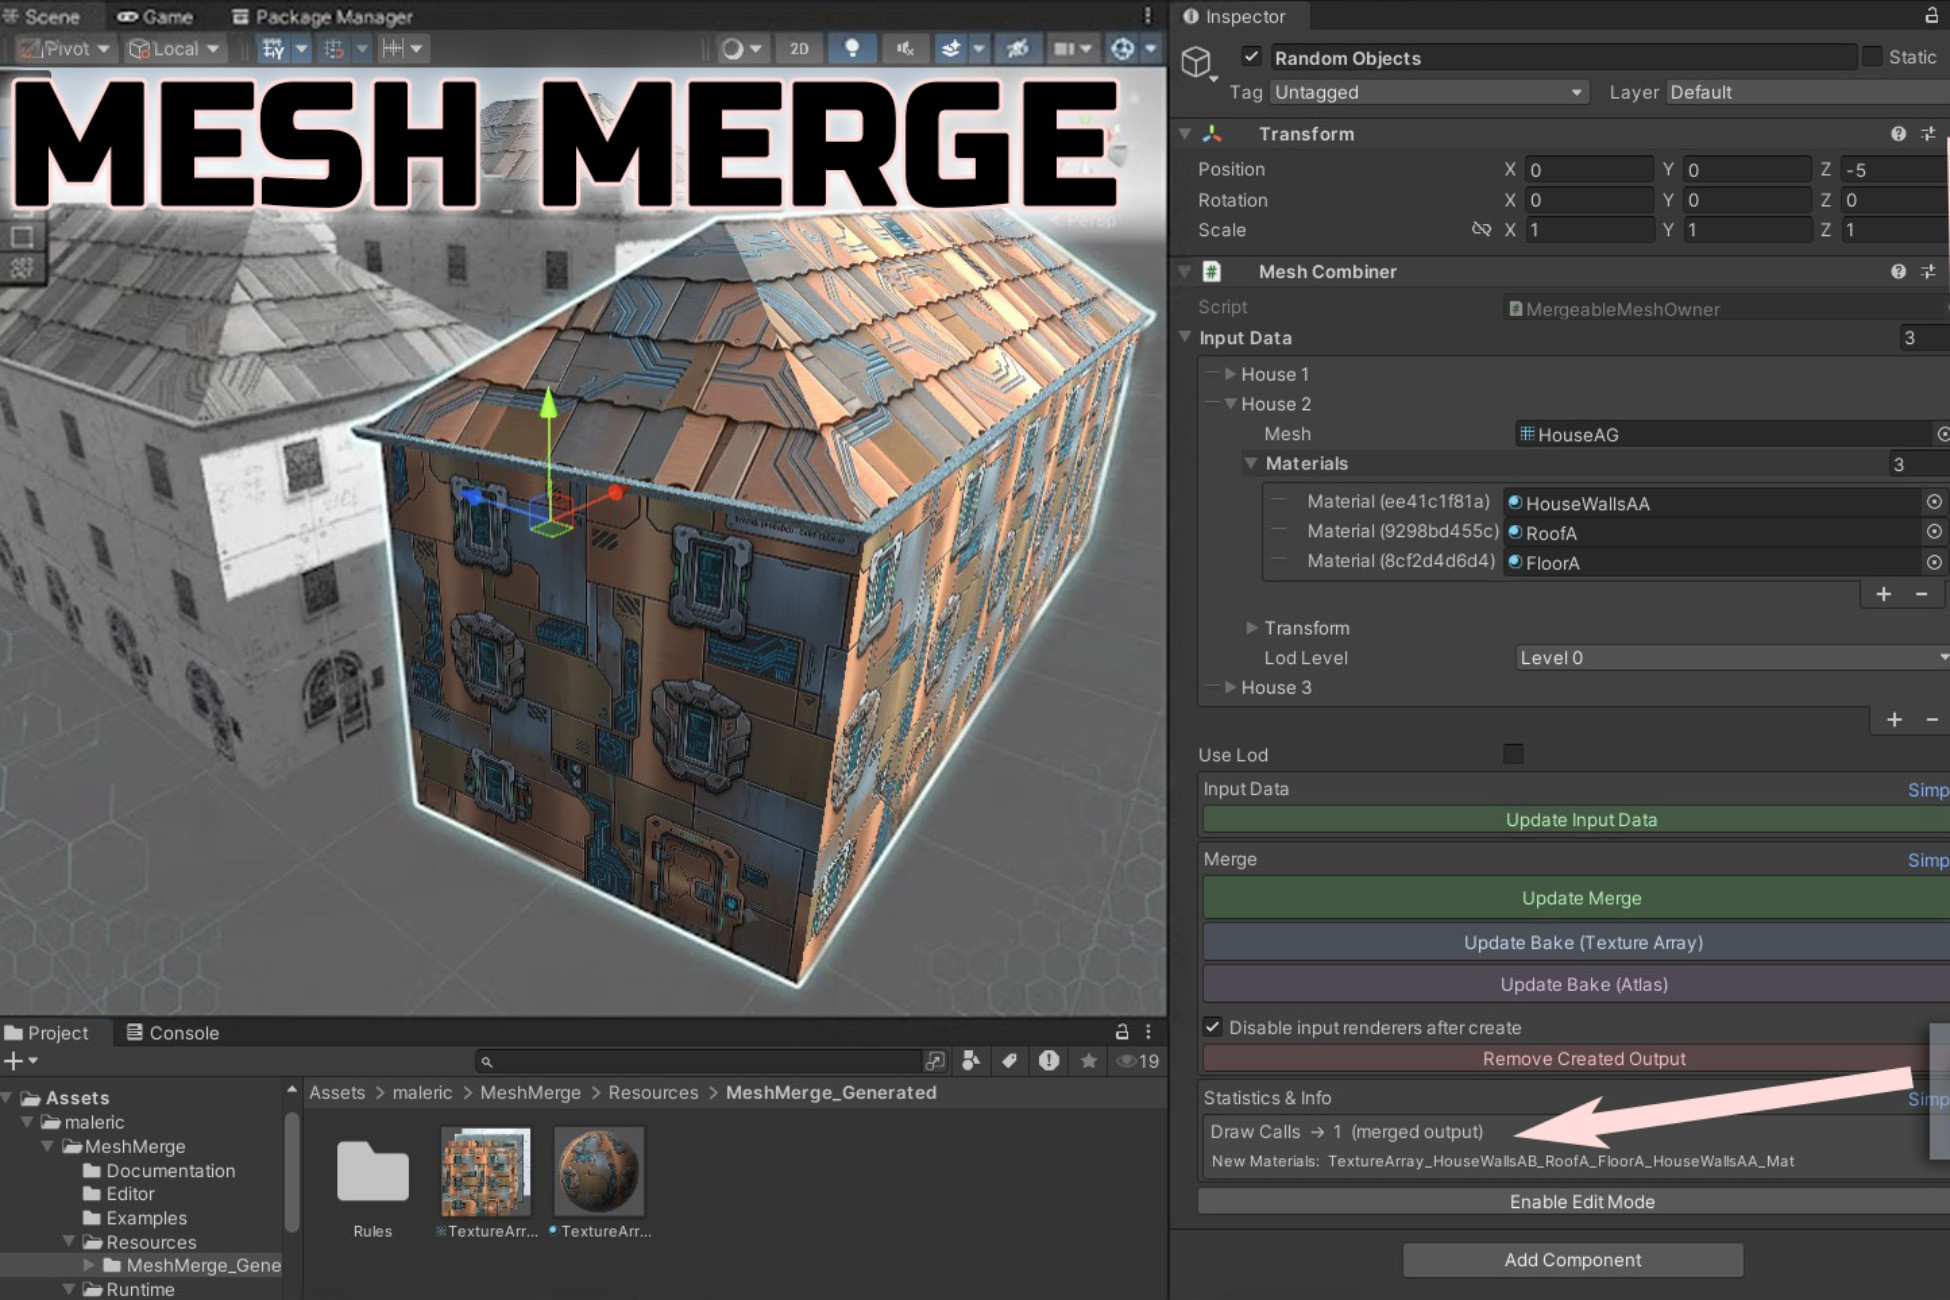Click the Update Input Data button
The height and width of the screenshot is (1300, 1950).
[x=1577, y=819]
